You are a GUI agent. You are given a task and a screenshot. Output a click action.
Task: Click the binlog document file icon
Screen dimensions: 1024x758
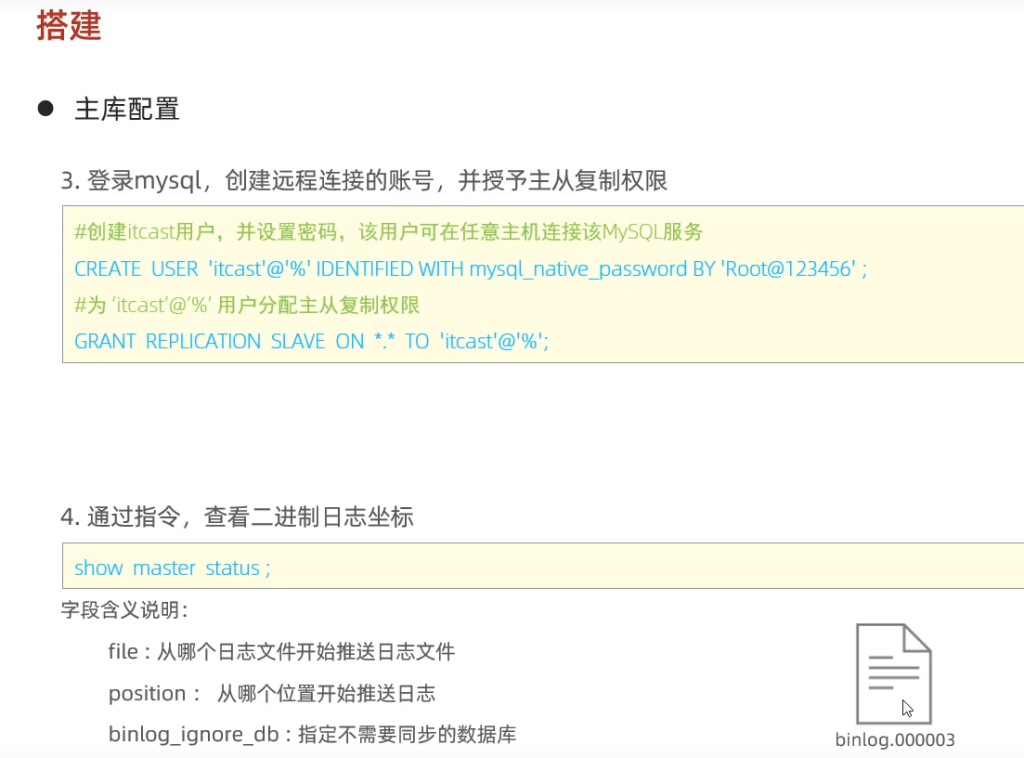click(894, 673)
